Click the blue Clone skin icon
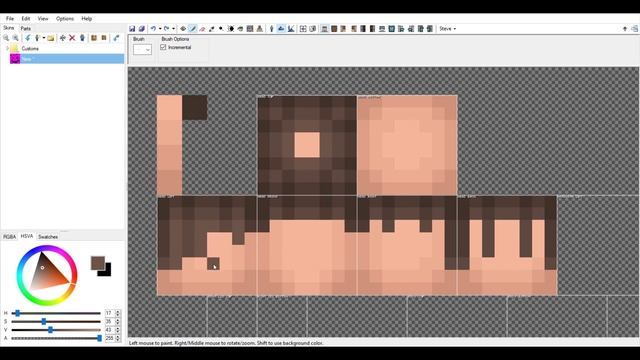640x360 pixels. 82,38
